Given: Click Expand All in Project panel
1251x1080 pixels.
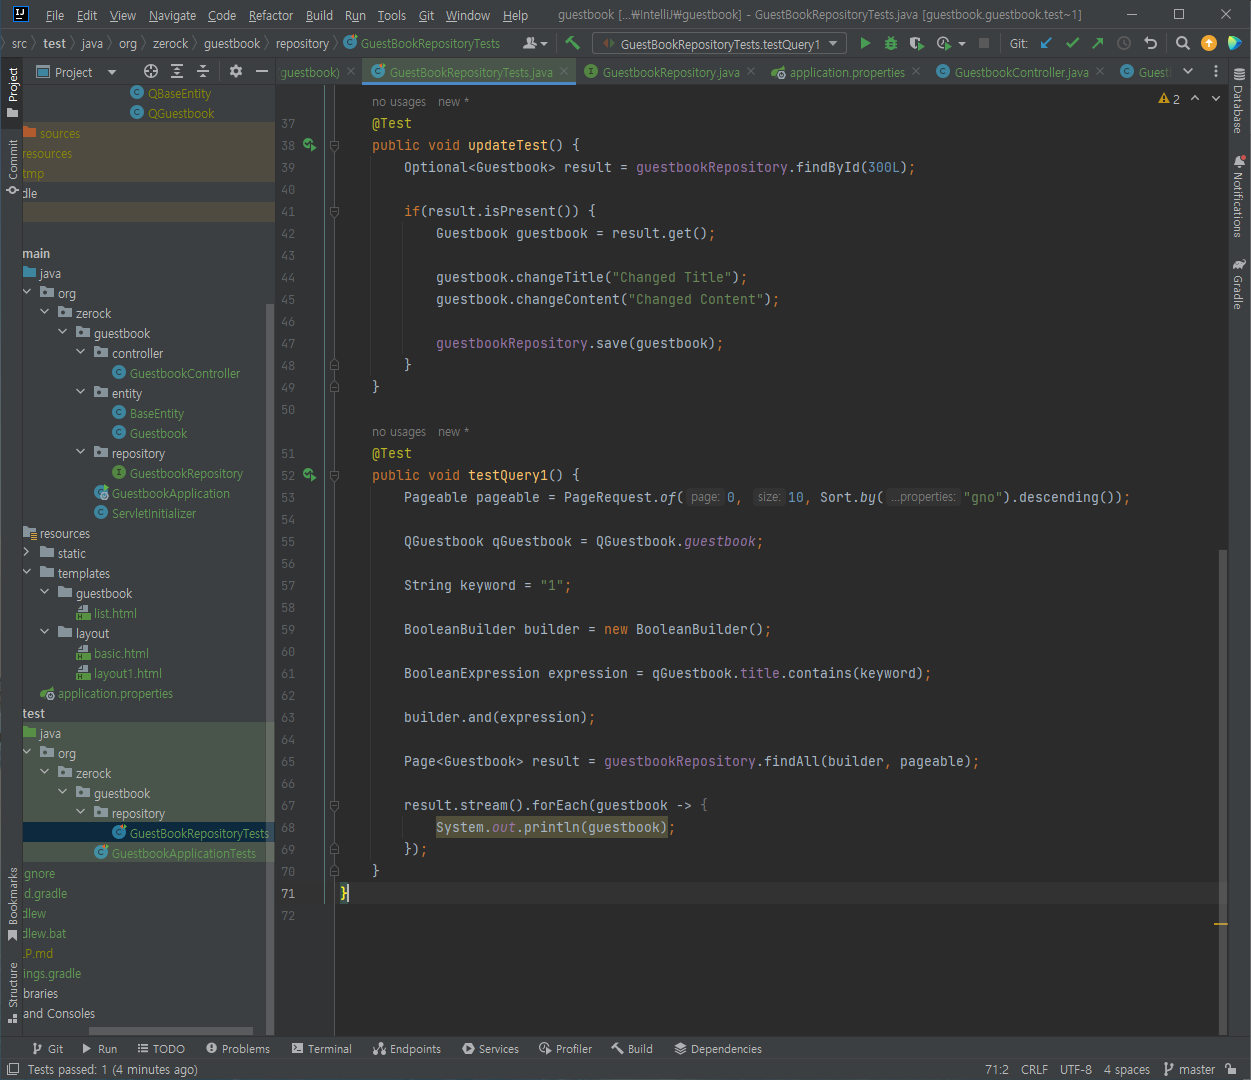Looking at the screenshot, I should pyautogui.click(x=177, y=71).
